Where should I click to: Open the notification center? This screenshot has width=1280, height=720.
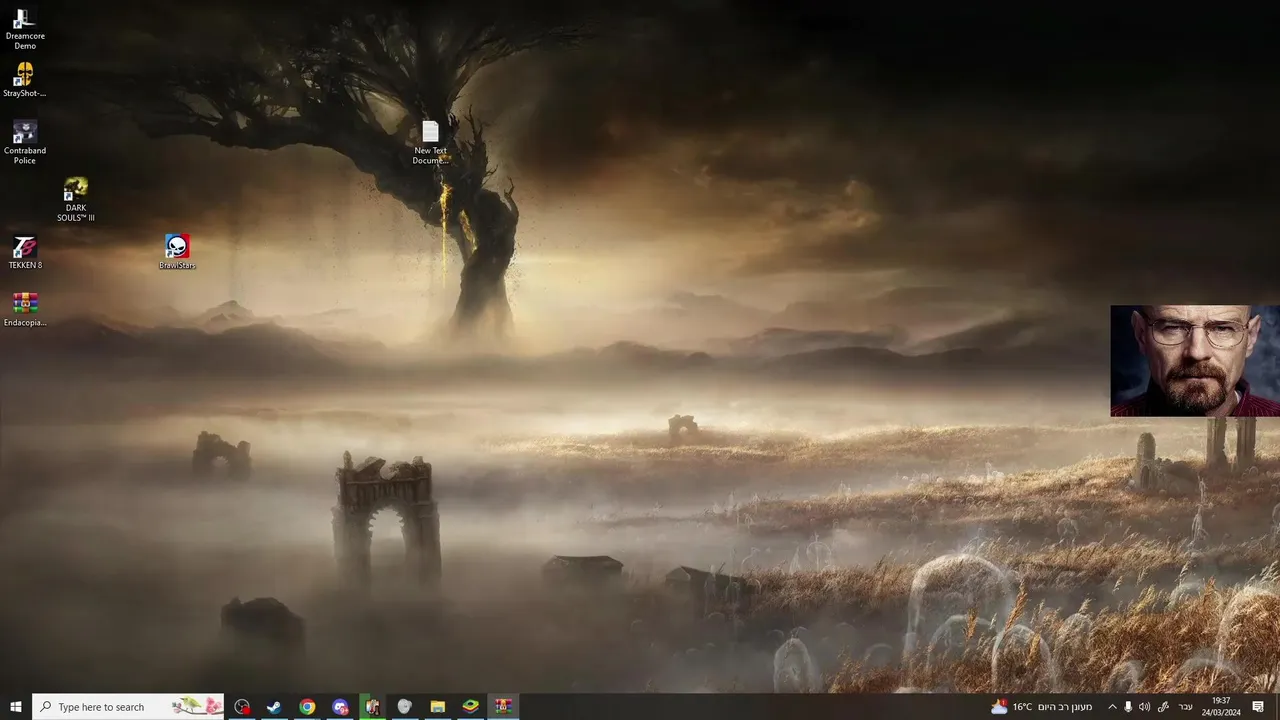click(x=1258, y=707)
